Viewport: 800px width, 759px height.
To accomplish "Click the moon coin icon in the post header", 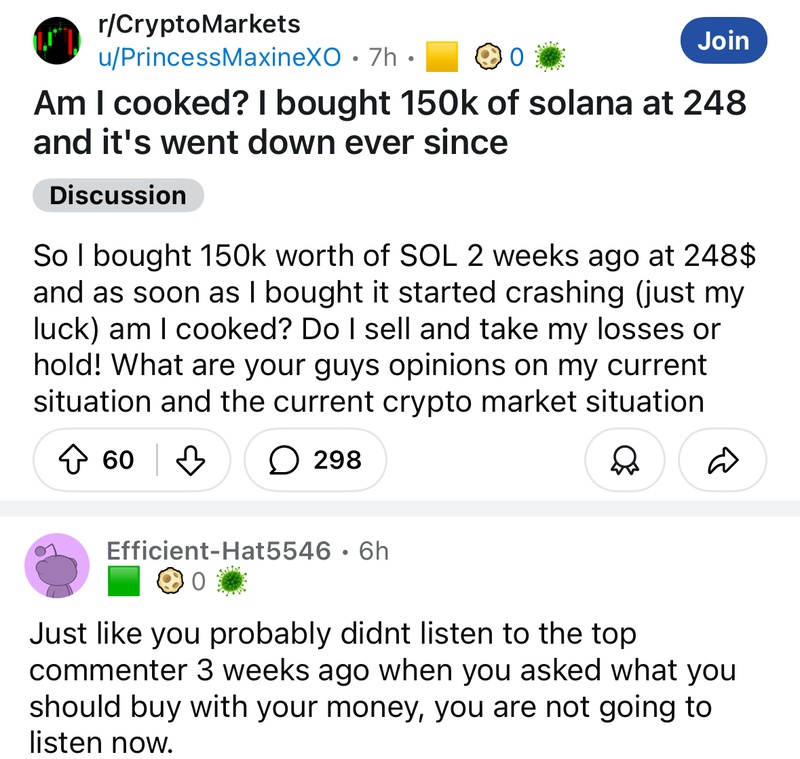I will click(487, 56).
